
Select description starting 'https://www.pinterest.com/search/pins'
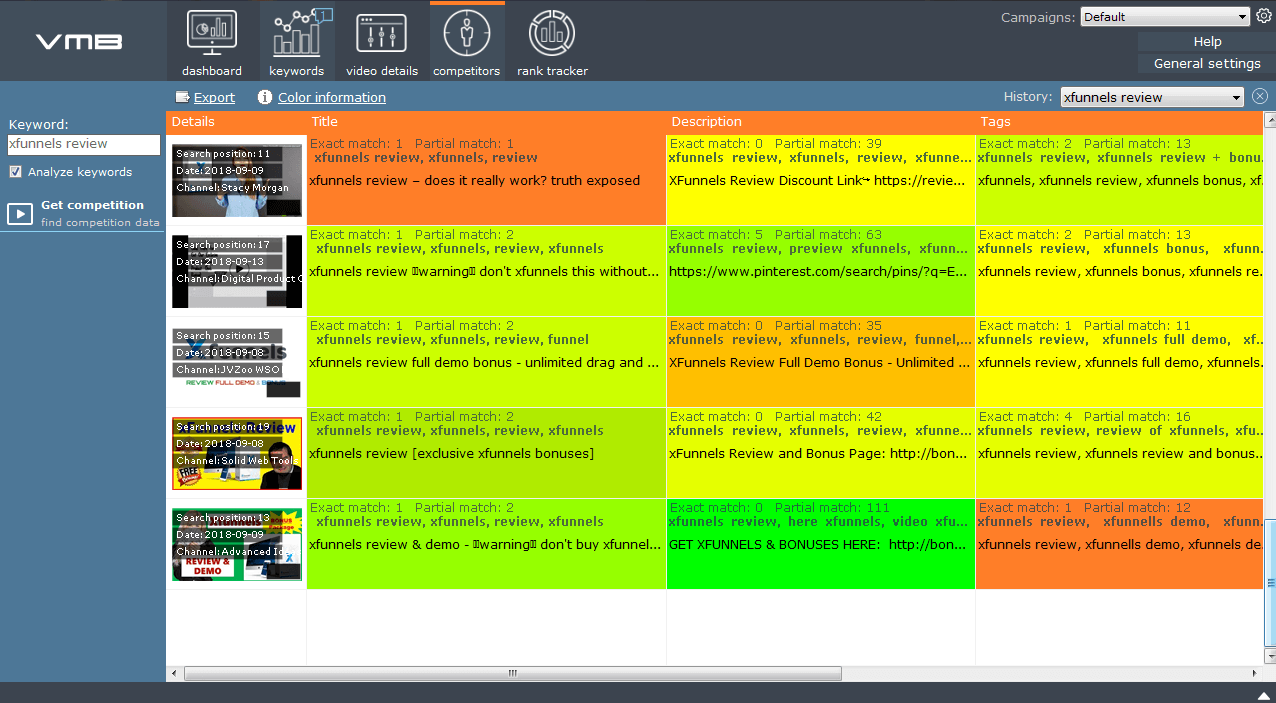(820, 271)
